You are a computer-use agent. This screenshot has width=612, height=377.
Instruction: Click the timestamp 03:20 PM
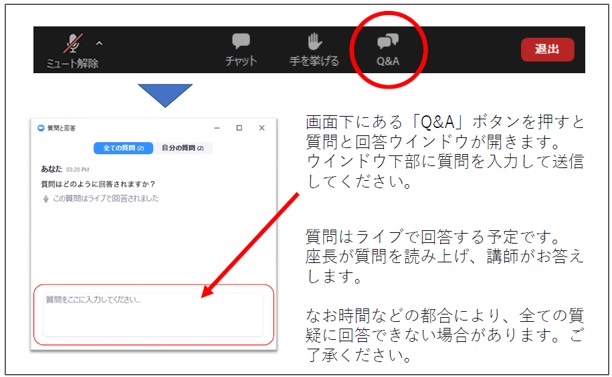[77, 170]
